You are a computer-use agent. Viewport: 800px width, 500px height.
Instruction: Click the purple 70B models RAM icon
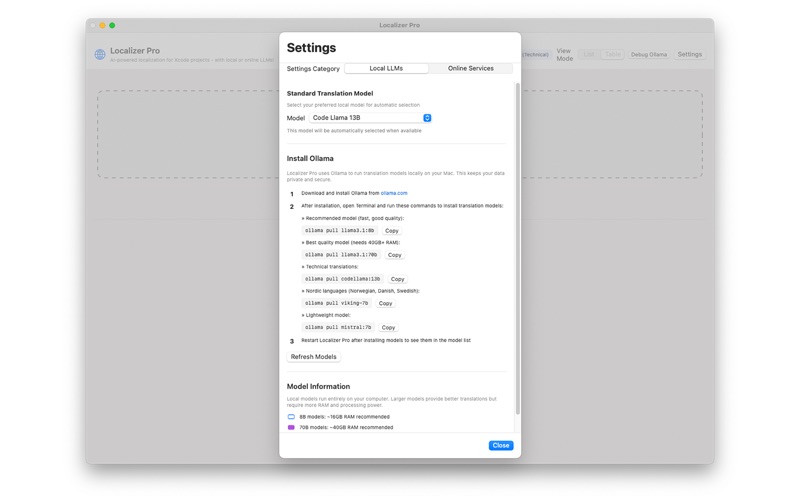tap(291, 428)
